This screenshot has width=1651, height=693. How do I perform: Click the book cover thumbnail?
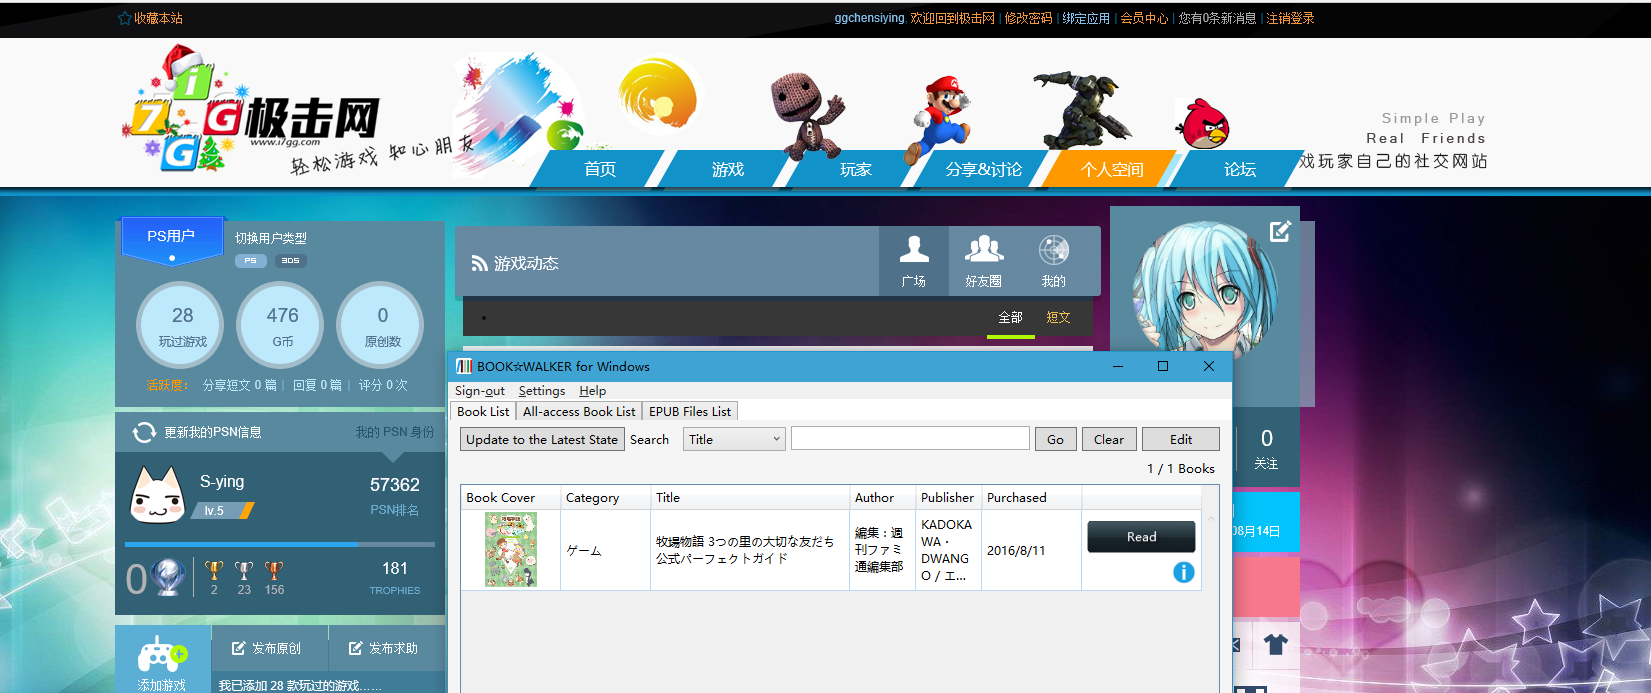tap(511, 549)
